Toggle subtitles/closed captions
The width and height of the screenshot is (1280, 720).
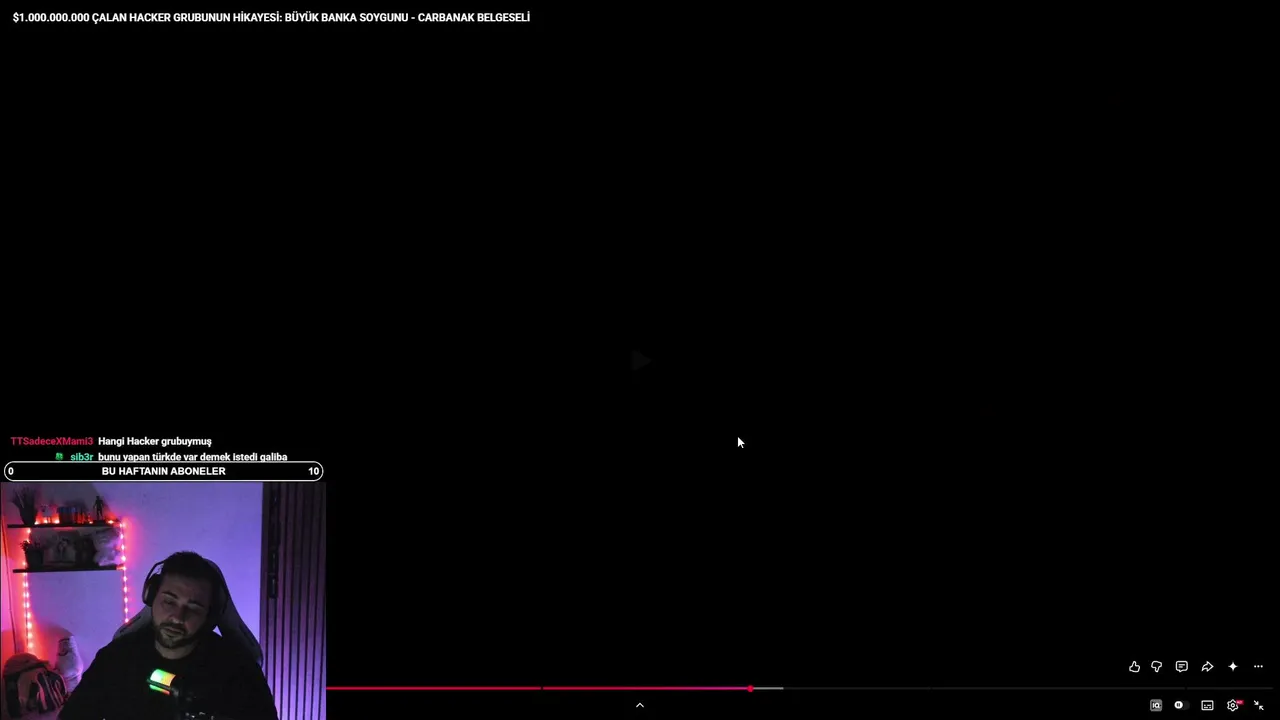pyautogui.click(x=1207, y=705)
